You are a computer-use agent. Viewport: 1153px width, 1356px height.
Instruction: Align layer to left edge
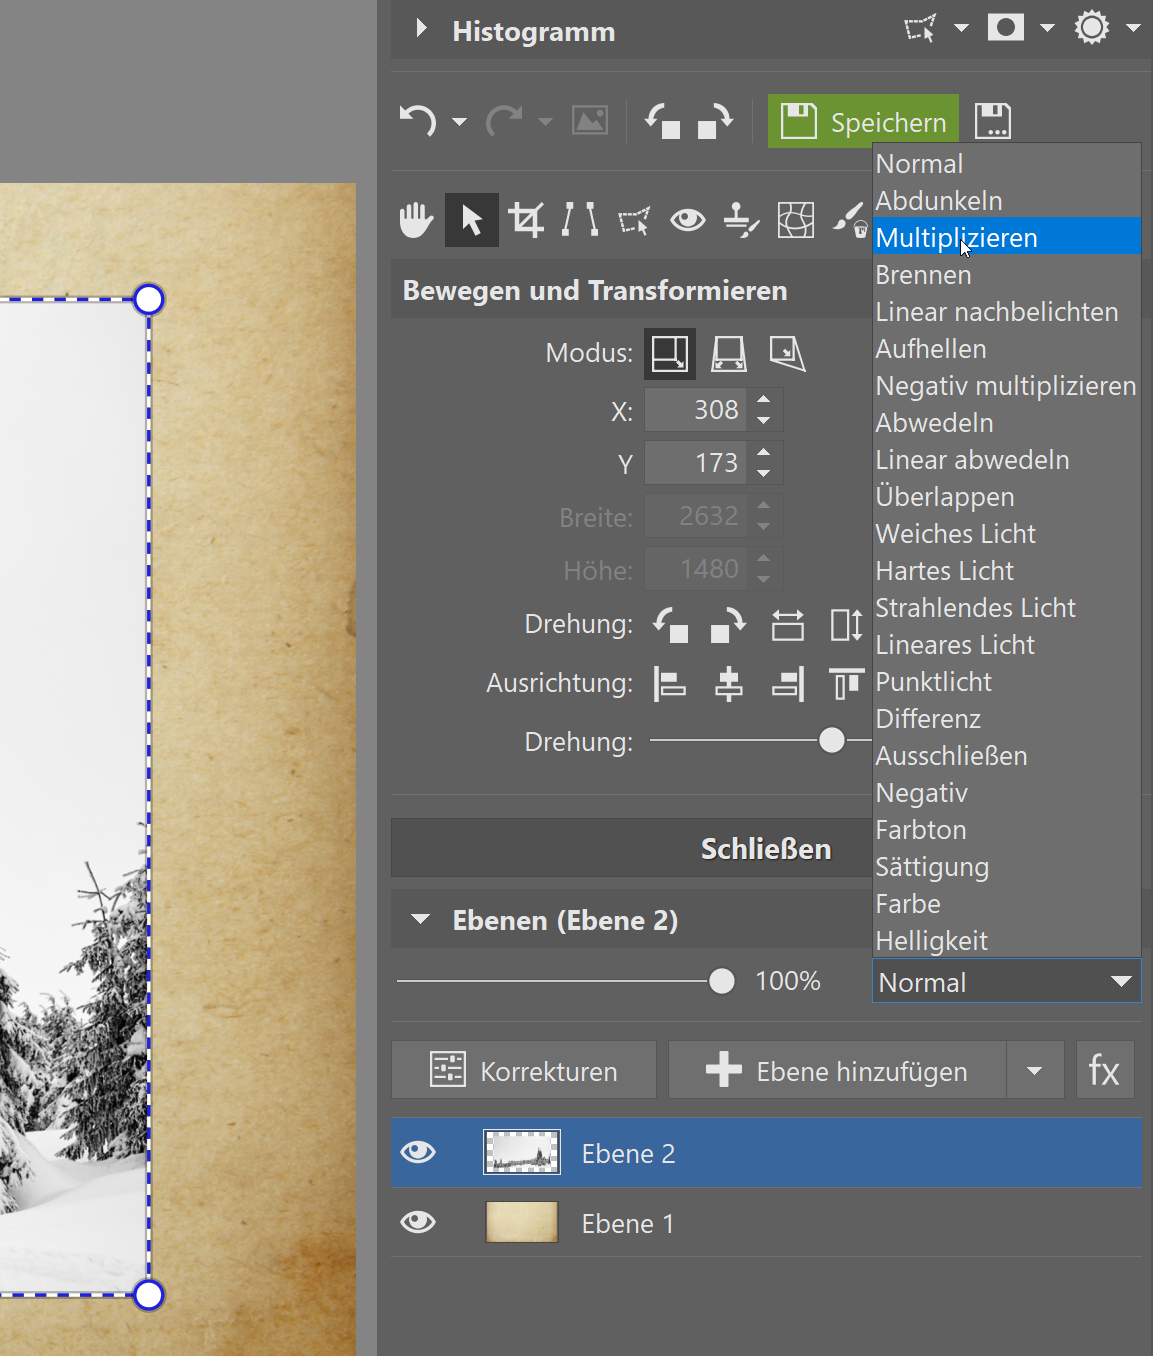[x=669, y=684]
